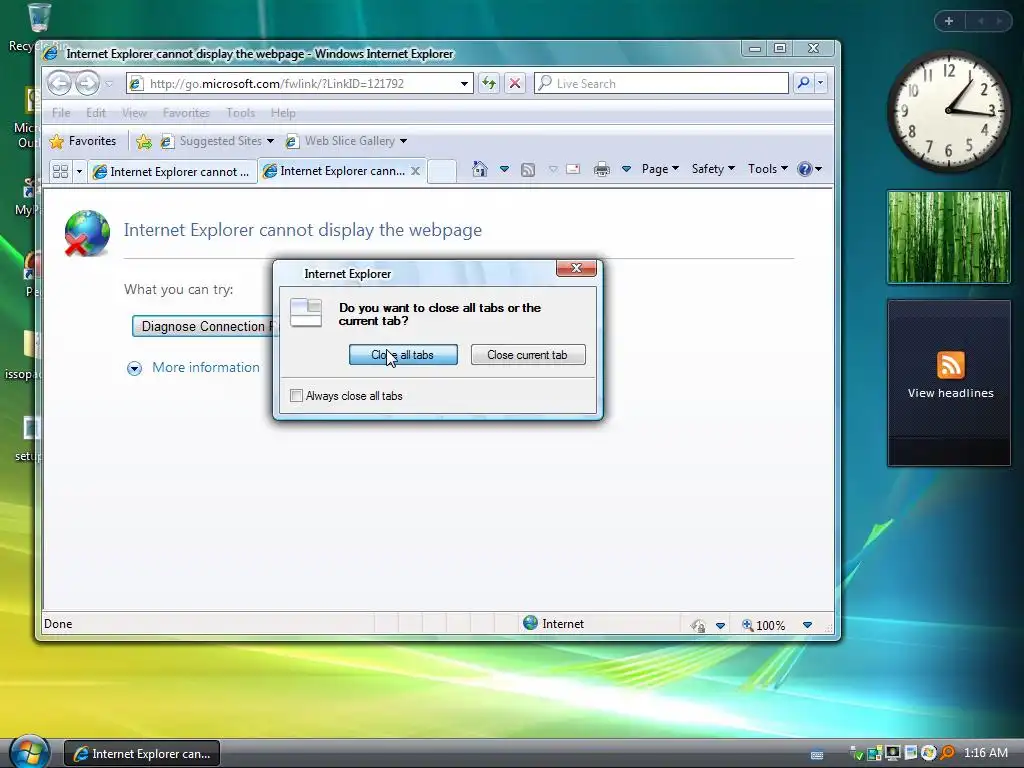Refresh the page with the green arrows icon
The image size is (1024, 768).
click(488, 84)
